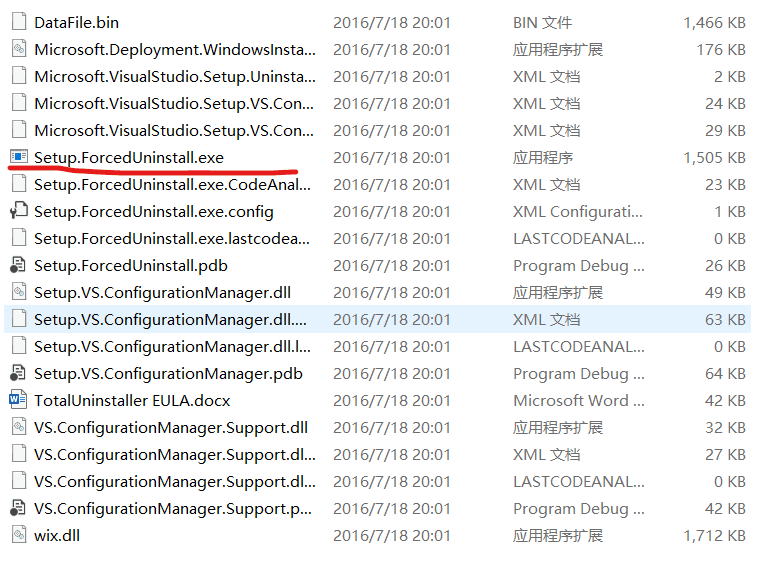Click the highlighted 63 KB XML file row
The width and height of the screenshot is (777, 571).
378,319
